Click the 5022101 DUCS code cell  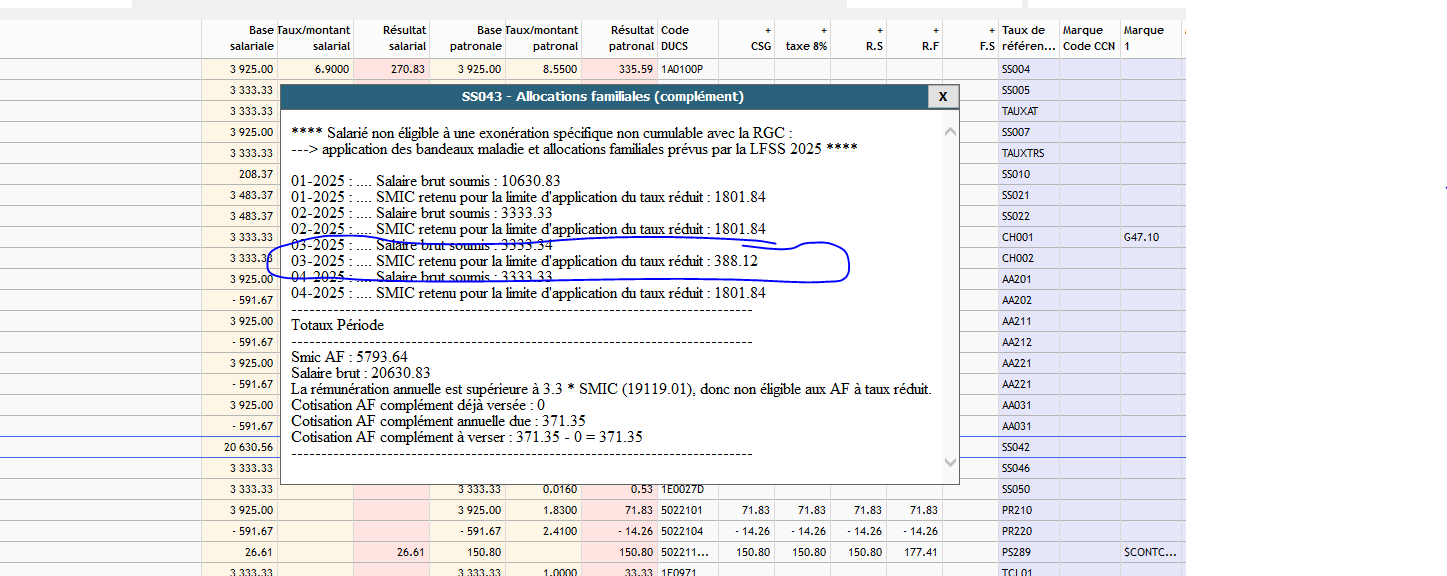[x=688, y=510]
